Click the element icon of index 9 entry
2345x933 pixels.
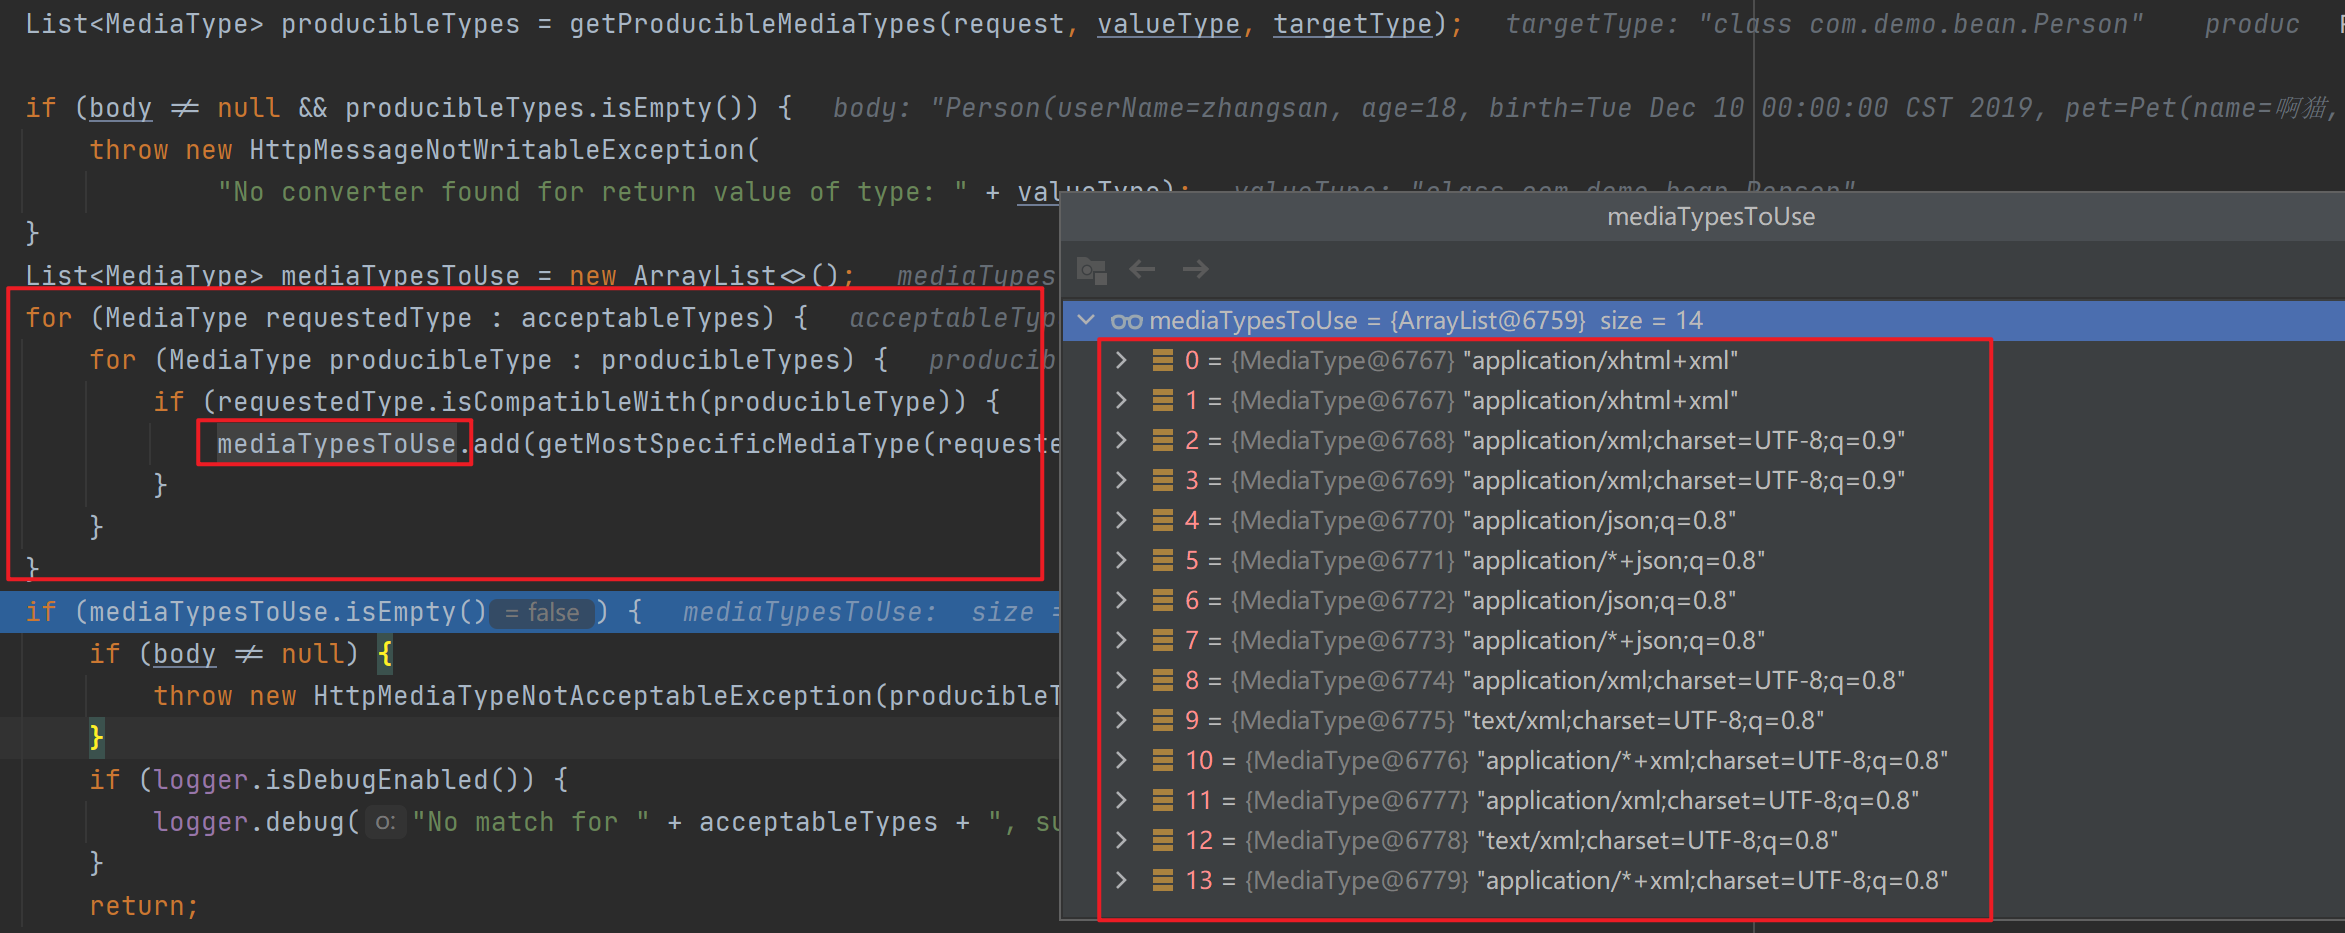[x=1163, y=721]
